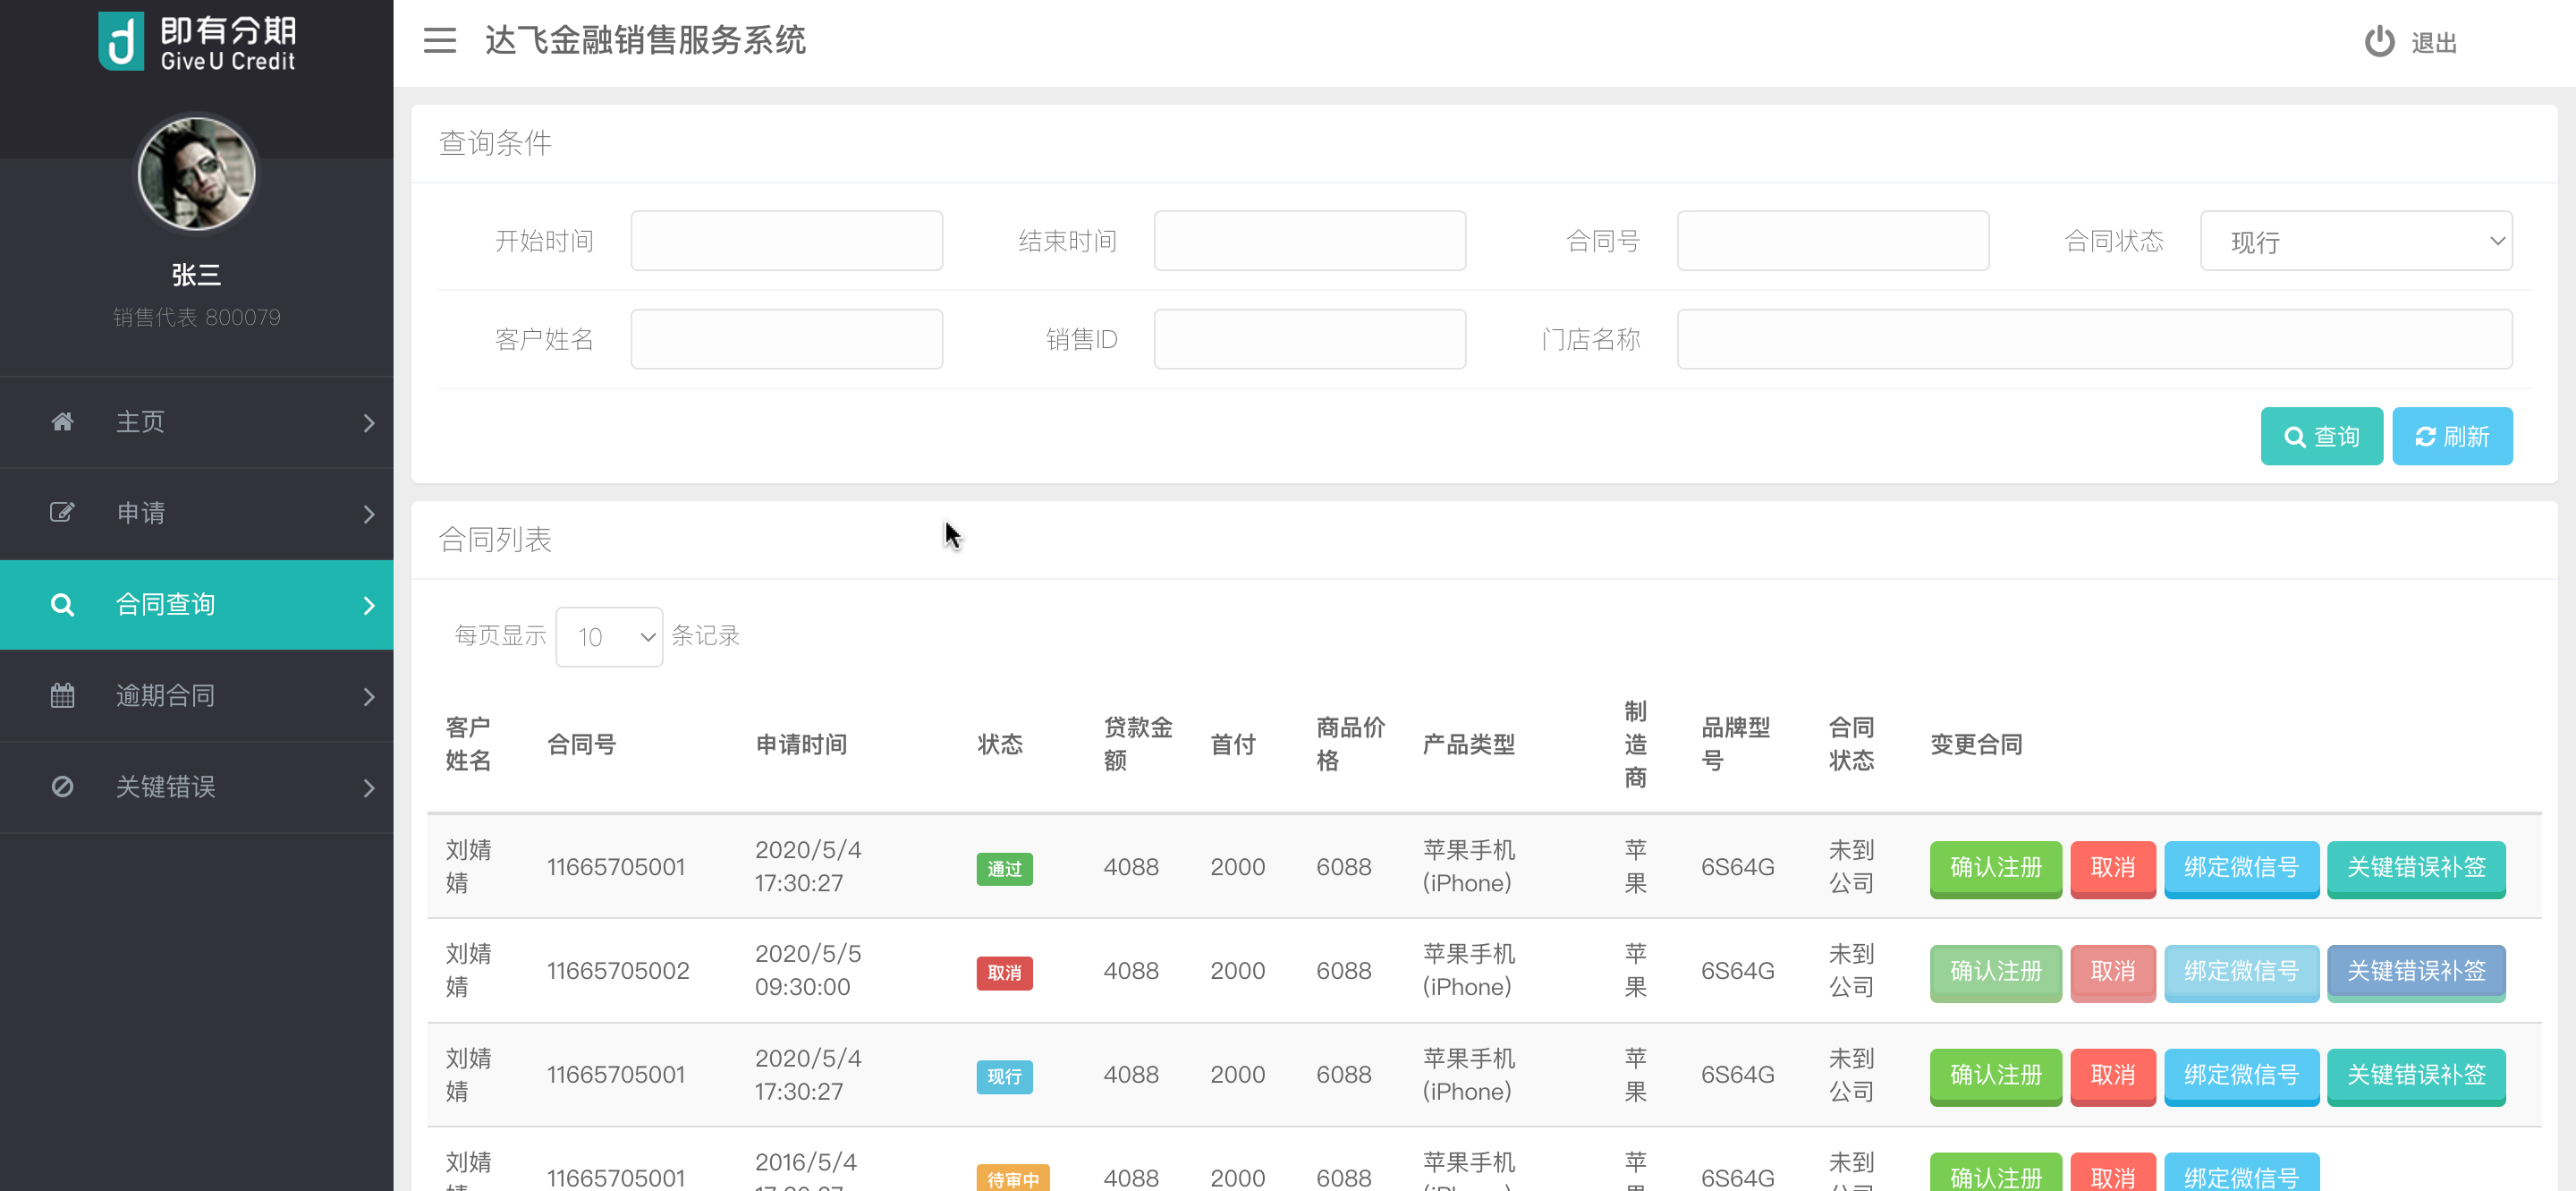Click the home icon beside 主页
The height and width of the screenshot is (1191, 2576).
[62, 422]
